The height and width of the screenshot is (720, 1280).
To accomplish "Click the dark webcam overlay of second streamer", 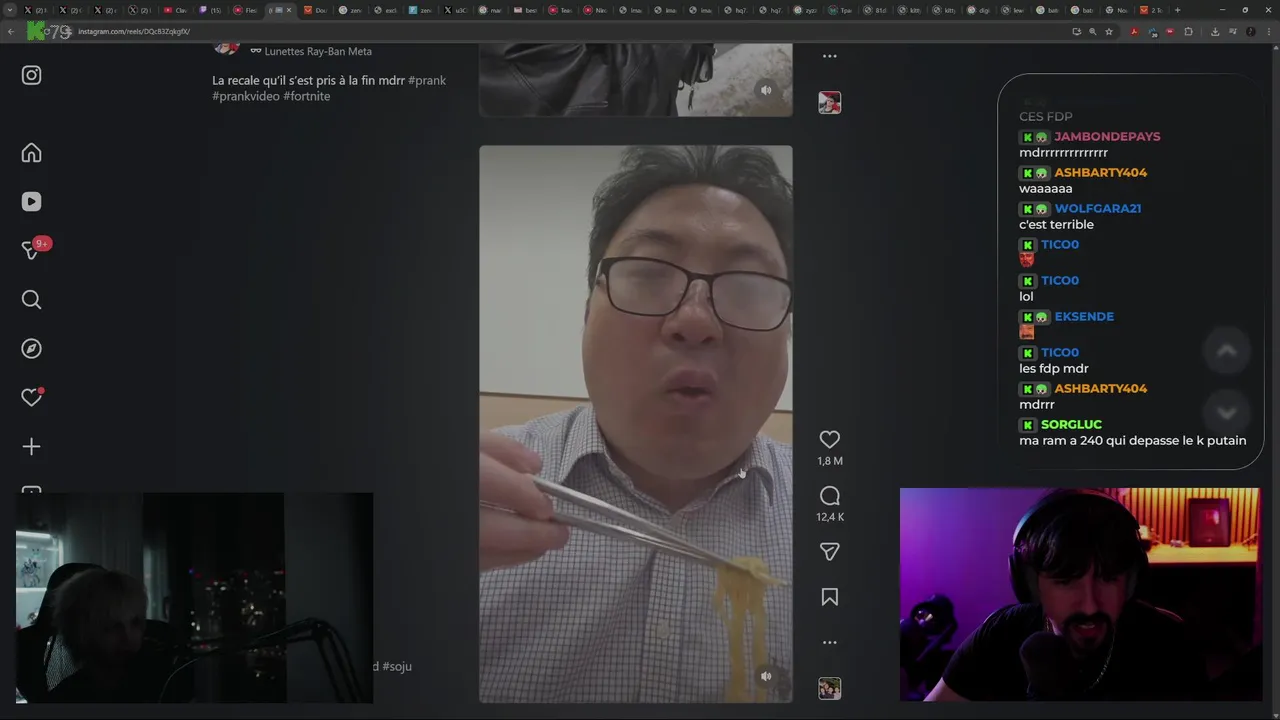I will (x=195, y=598).
